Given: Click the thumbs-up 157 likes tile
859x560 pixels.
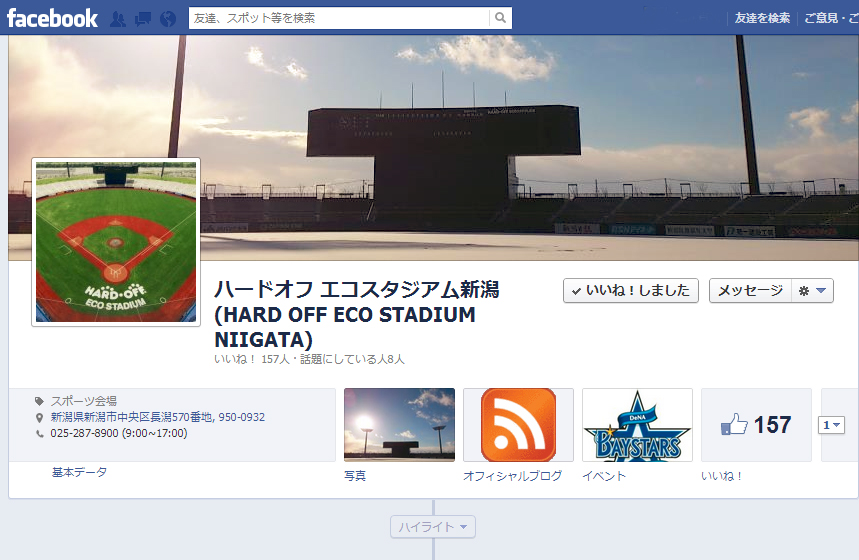Looking at the screenshot, I should 756,425.
